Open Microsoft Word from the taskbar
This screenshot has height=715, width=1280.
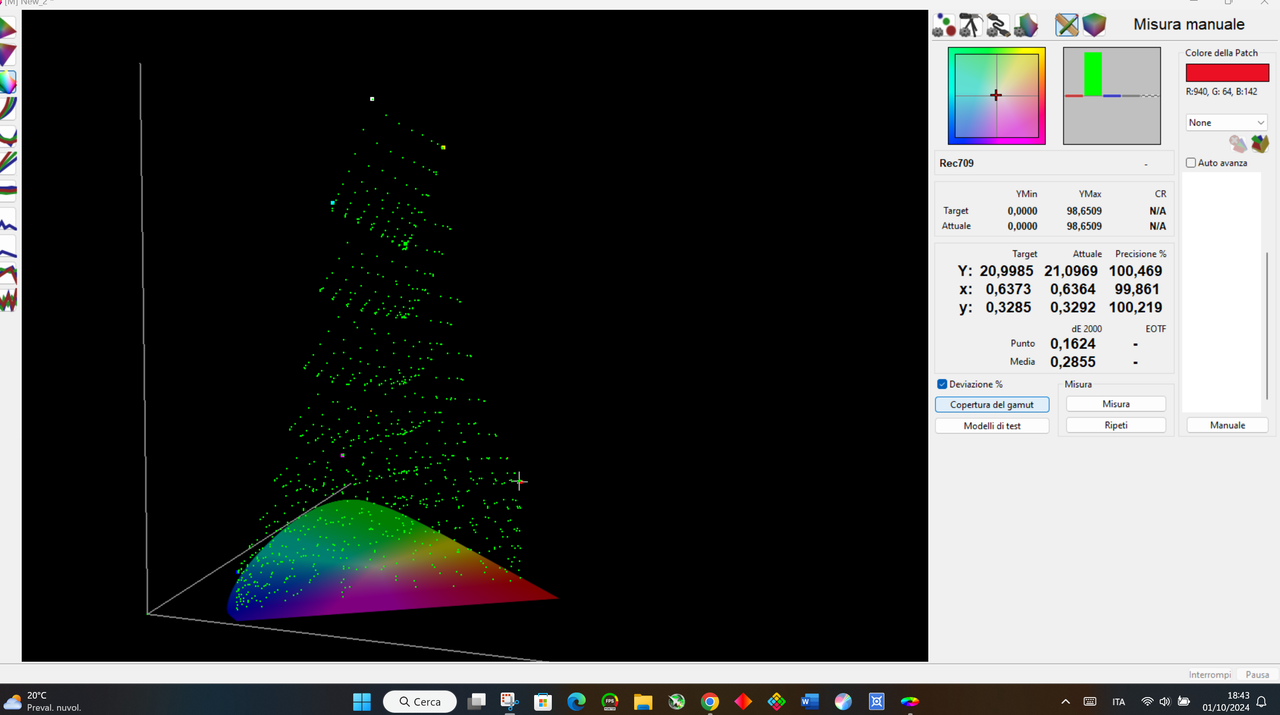(x=809, y=701)
